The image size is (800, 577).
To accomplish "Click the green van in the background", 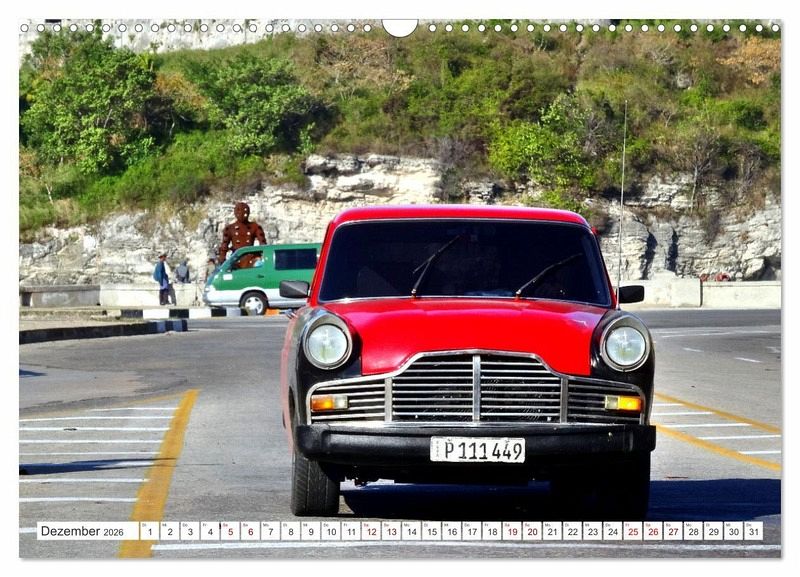I will coord(263,277).
